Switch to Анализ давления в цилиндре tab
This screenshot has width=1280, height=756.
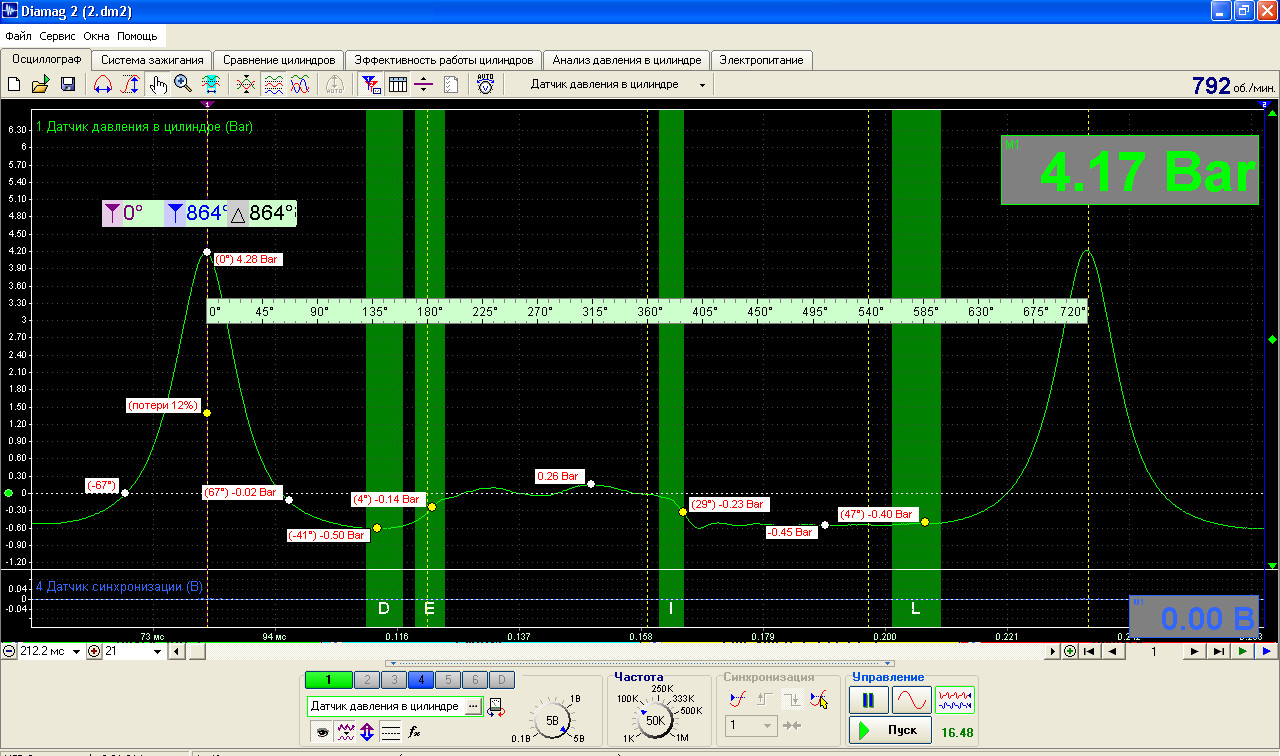click(x=627, y=60)
